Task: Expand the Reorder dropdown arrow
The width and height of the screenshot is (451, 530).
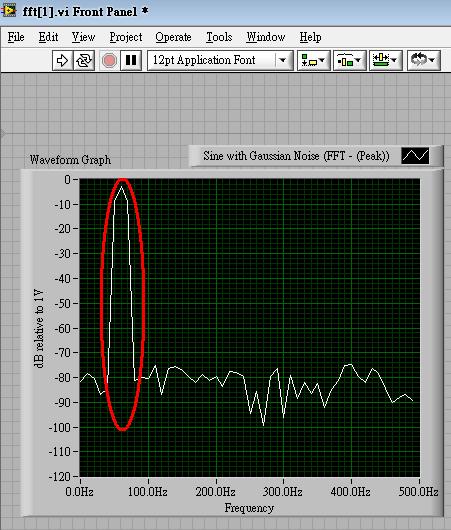Action: click(432, 61)
